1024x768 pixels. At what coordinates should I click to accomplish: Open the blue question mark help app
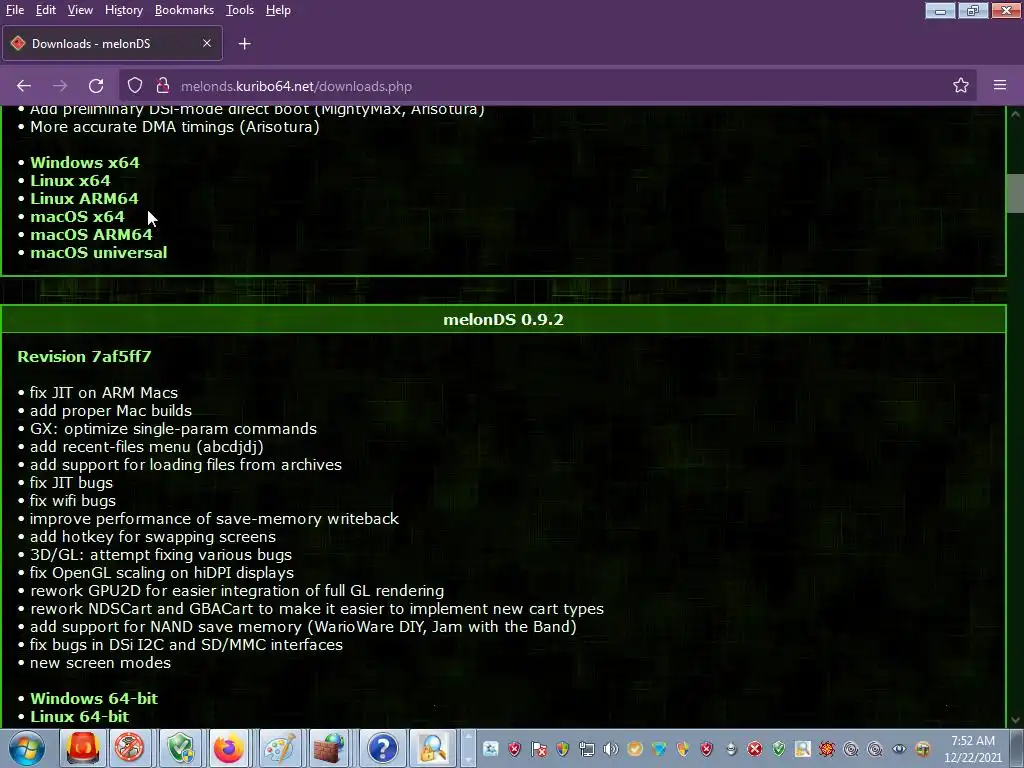(383, 748)
